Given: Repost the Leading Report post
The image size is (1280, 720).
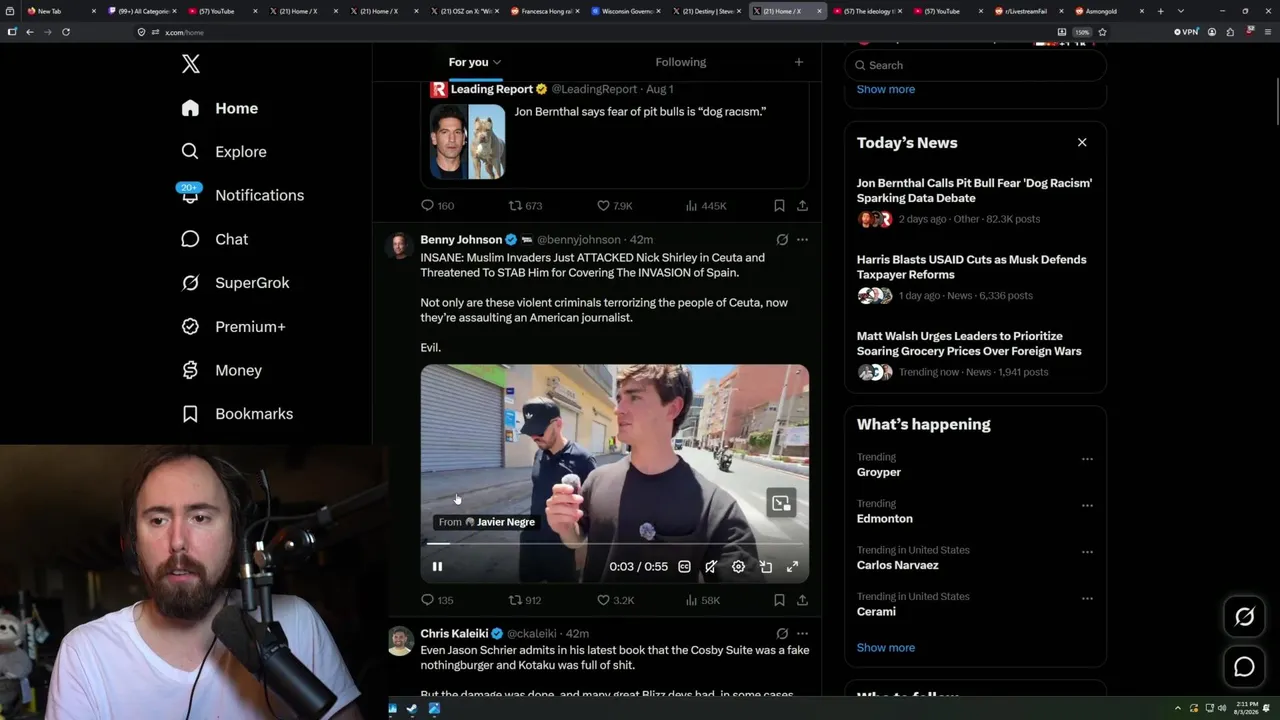Looking at the screenshot, I should click(x=525, y=206).
